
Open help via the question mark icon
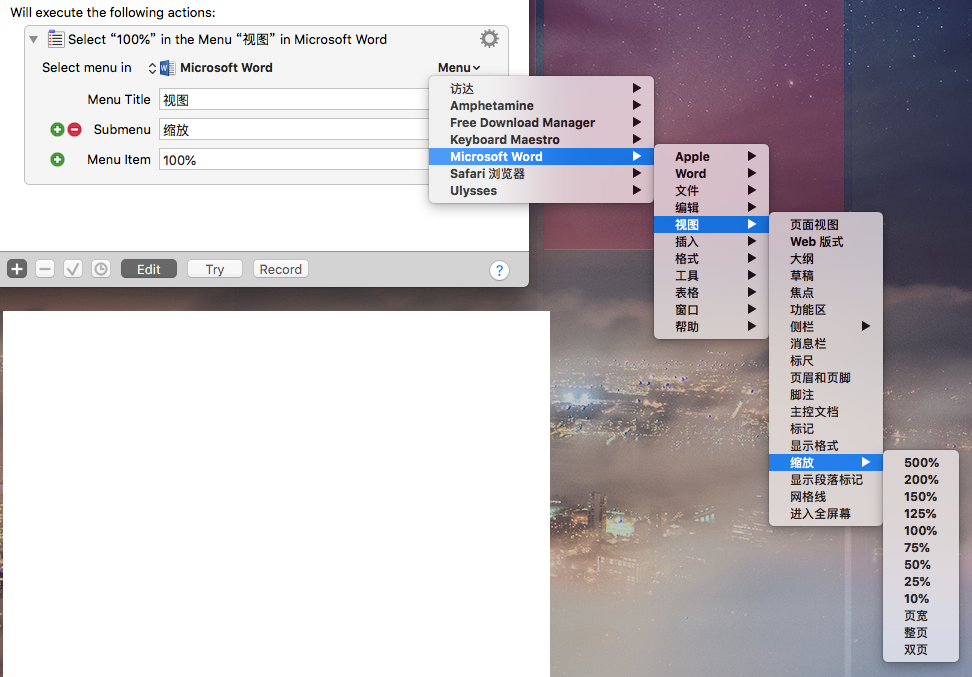499,269
